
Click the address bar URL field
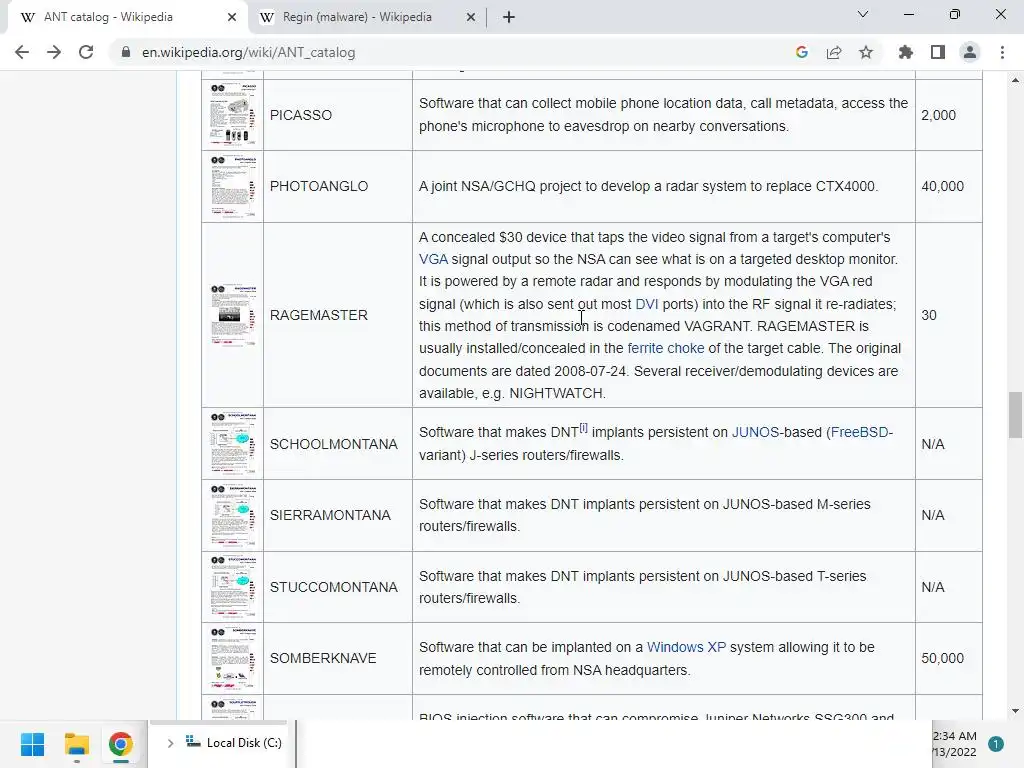click(451, 52)
